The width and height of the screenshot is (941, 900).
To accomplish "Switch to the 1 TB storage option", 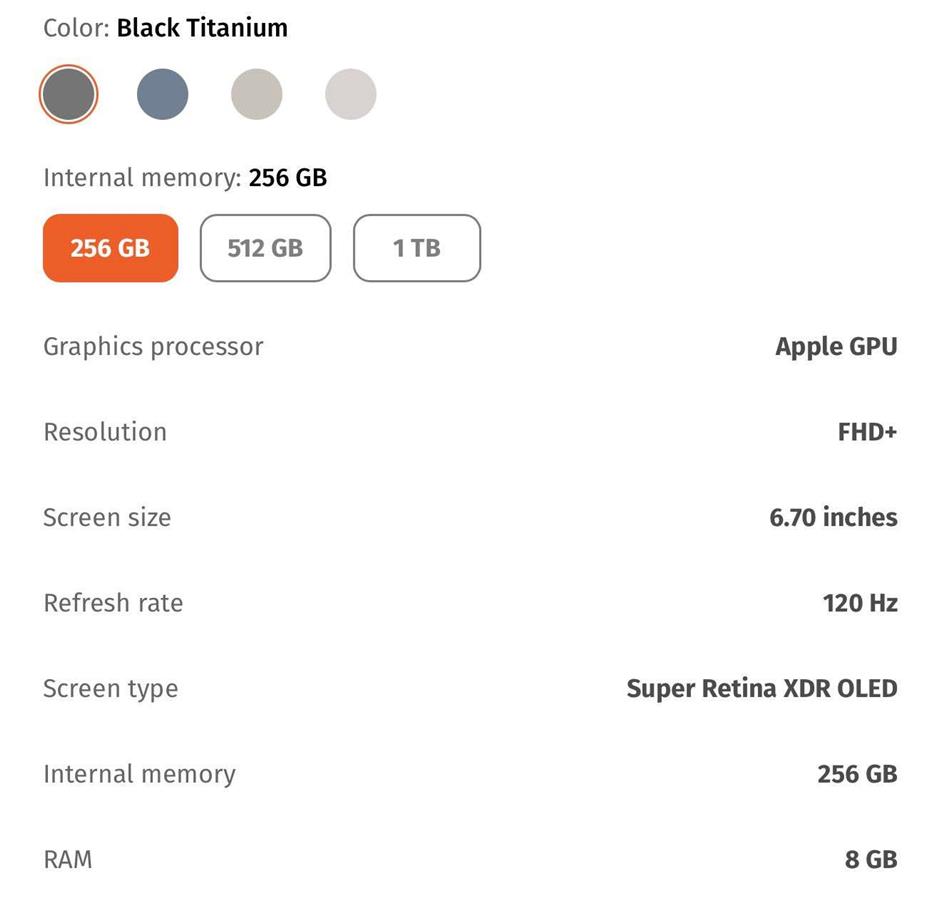I will coord(417,248).
